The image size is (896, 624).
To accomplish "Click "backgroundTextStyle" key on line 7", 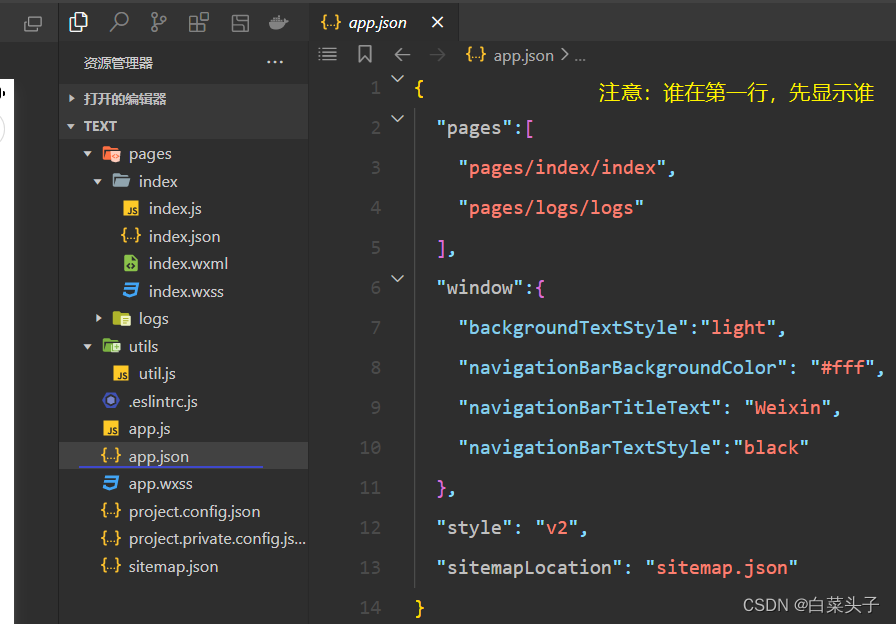I will click(x=574, y=328).
